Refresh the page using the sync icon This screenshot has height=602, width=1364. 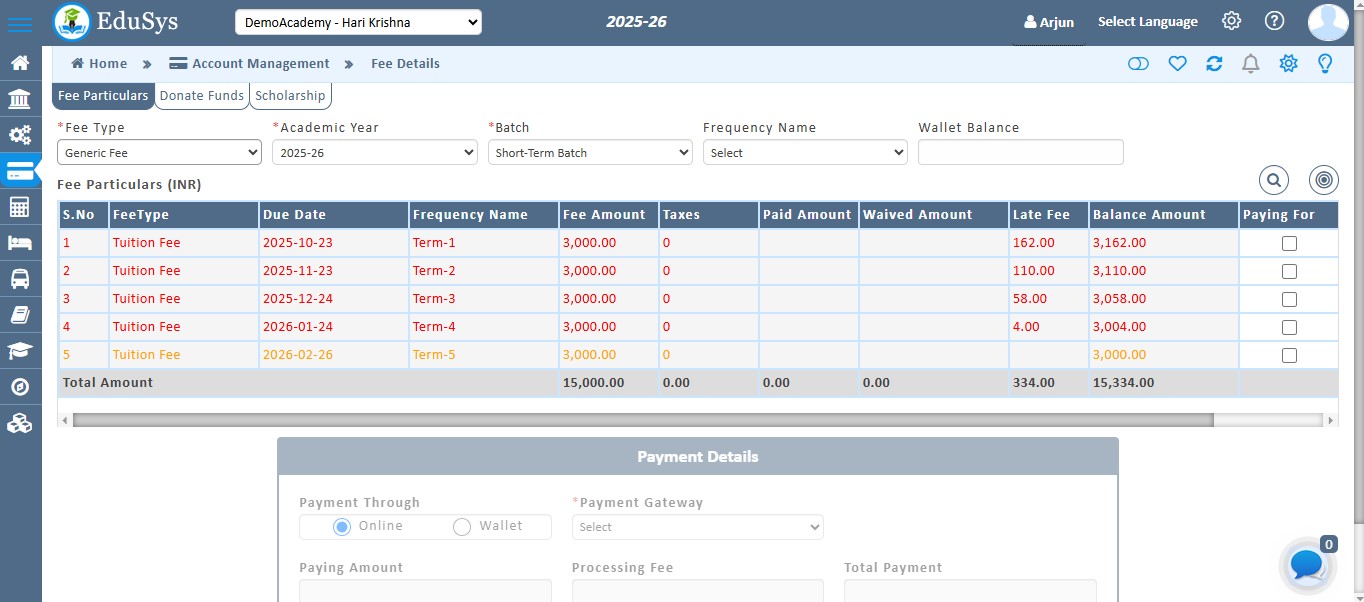click(1214, 63)
